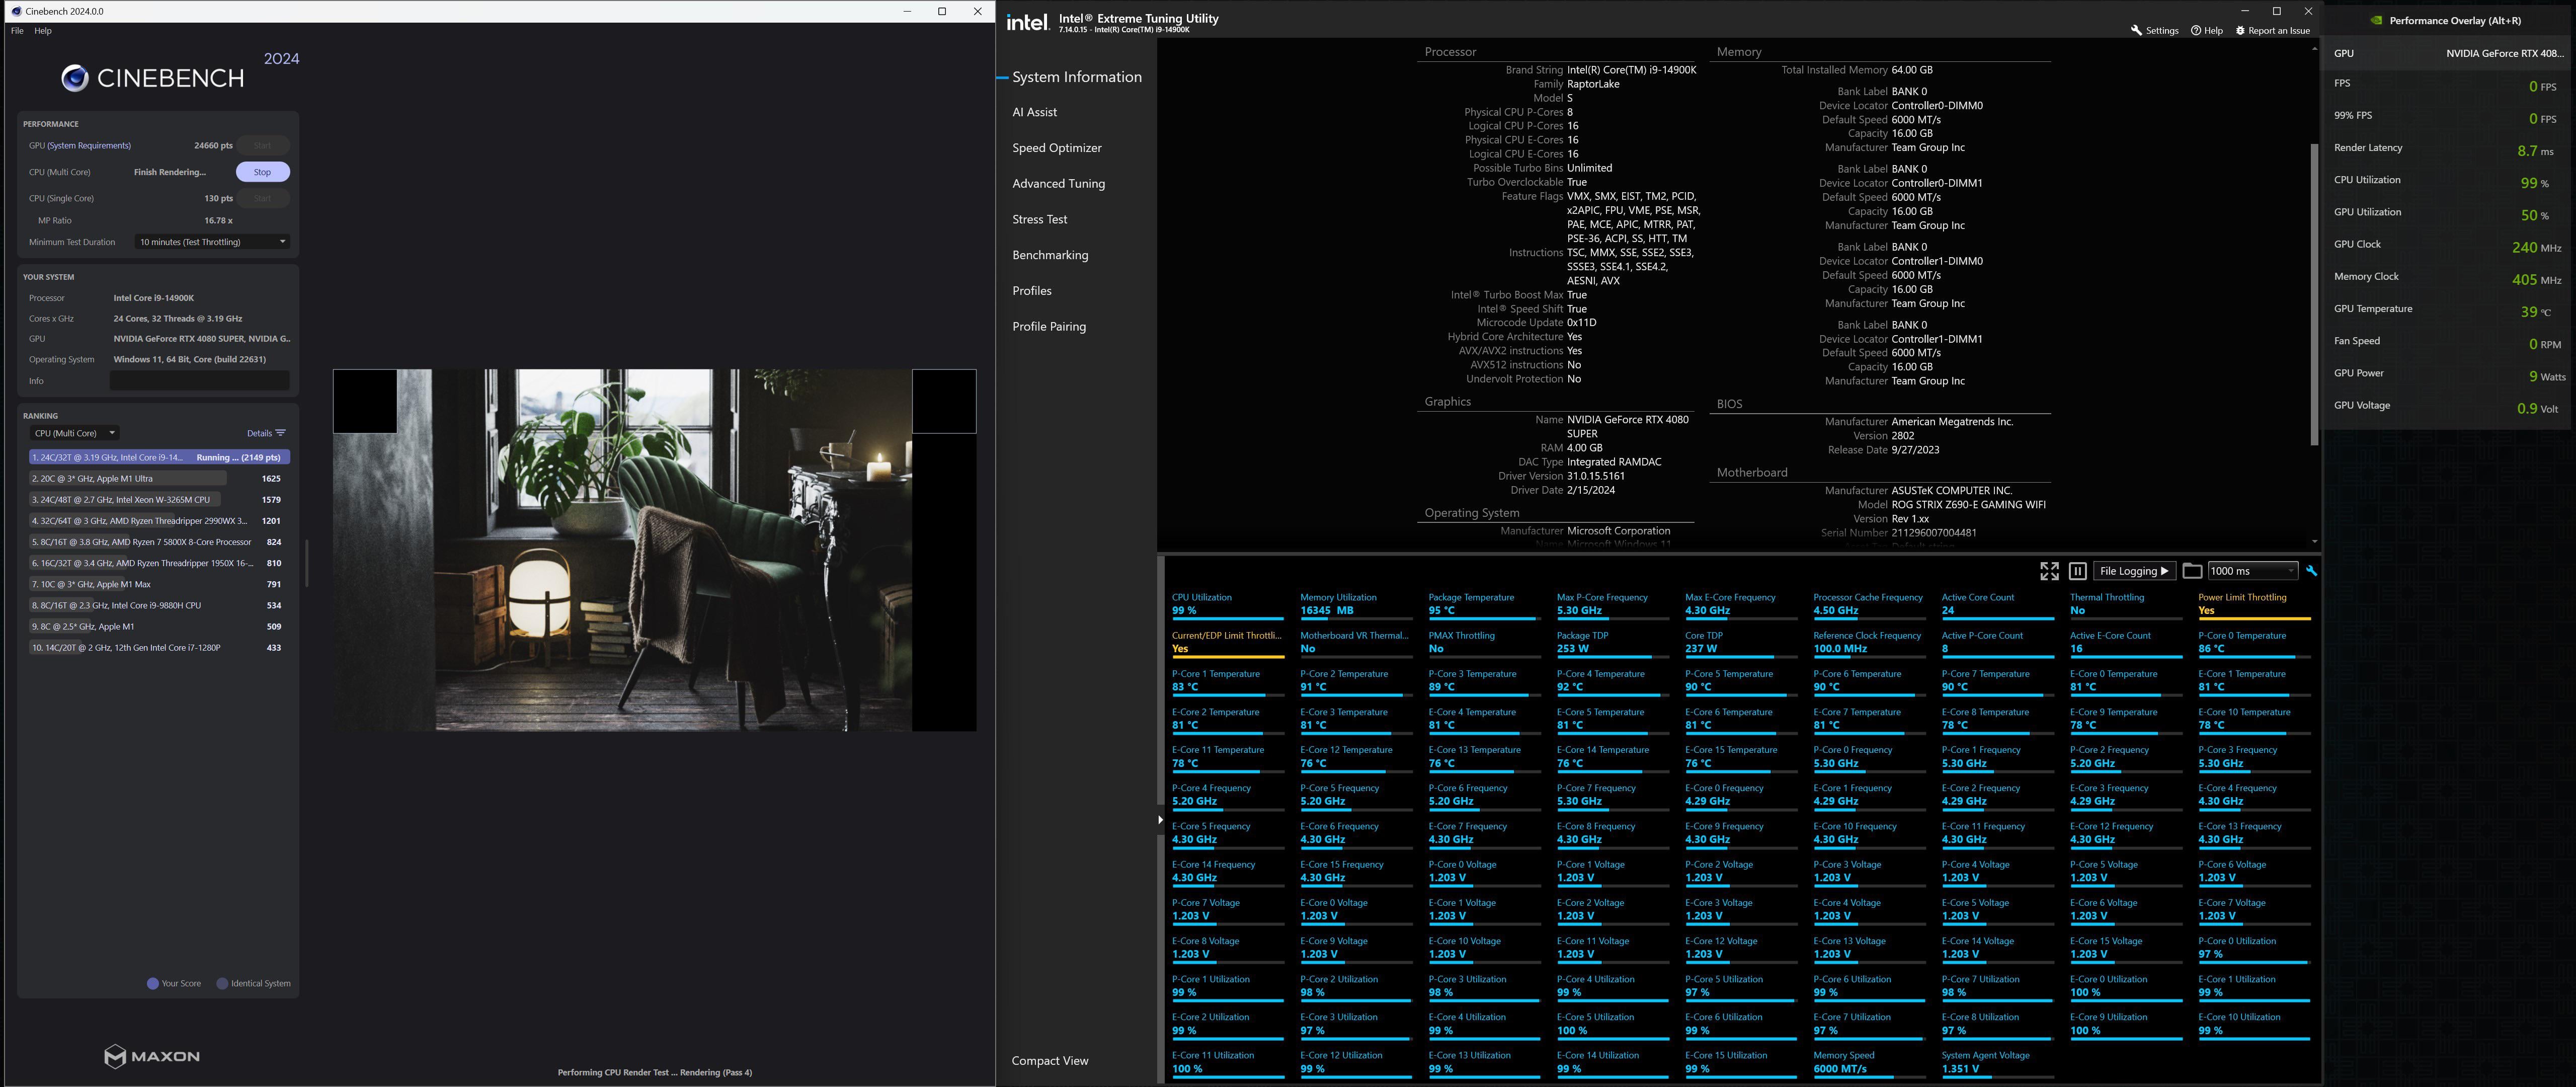
Task: Open Cinebench Help menu
Action: click(43, 31)
